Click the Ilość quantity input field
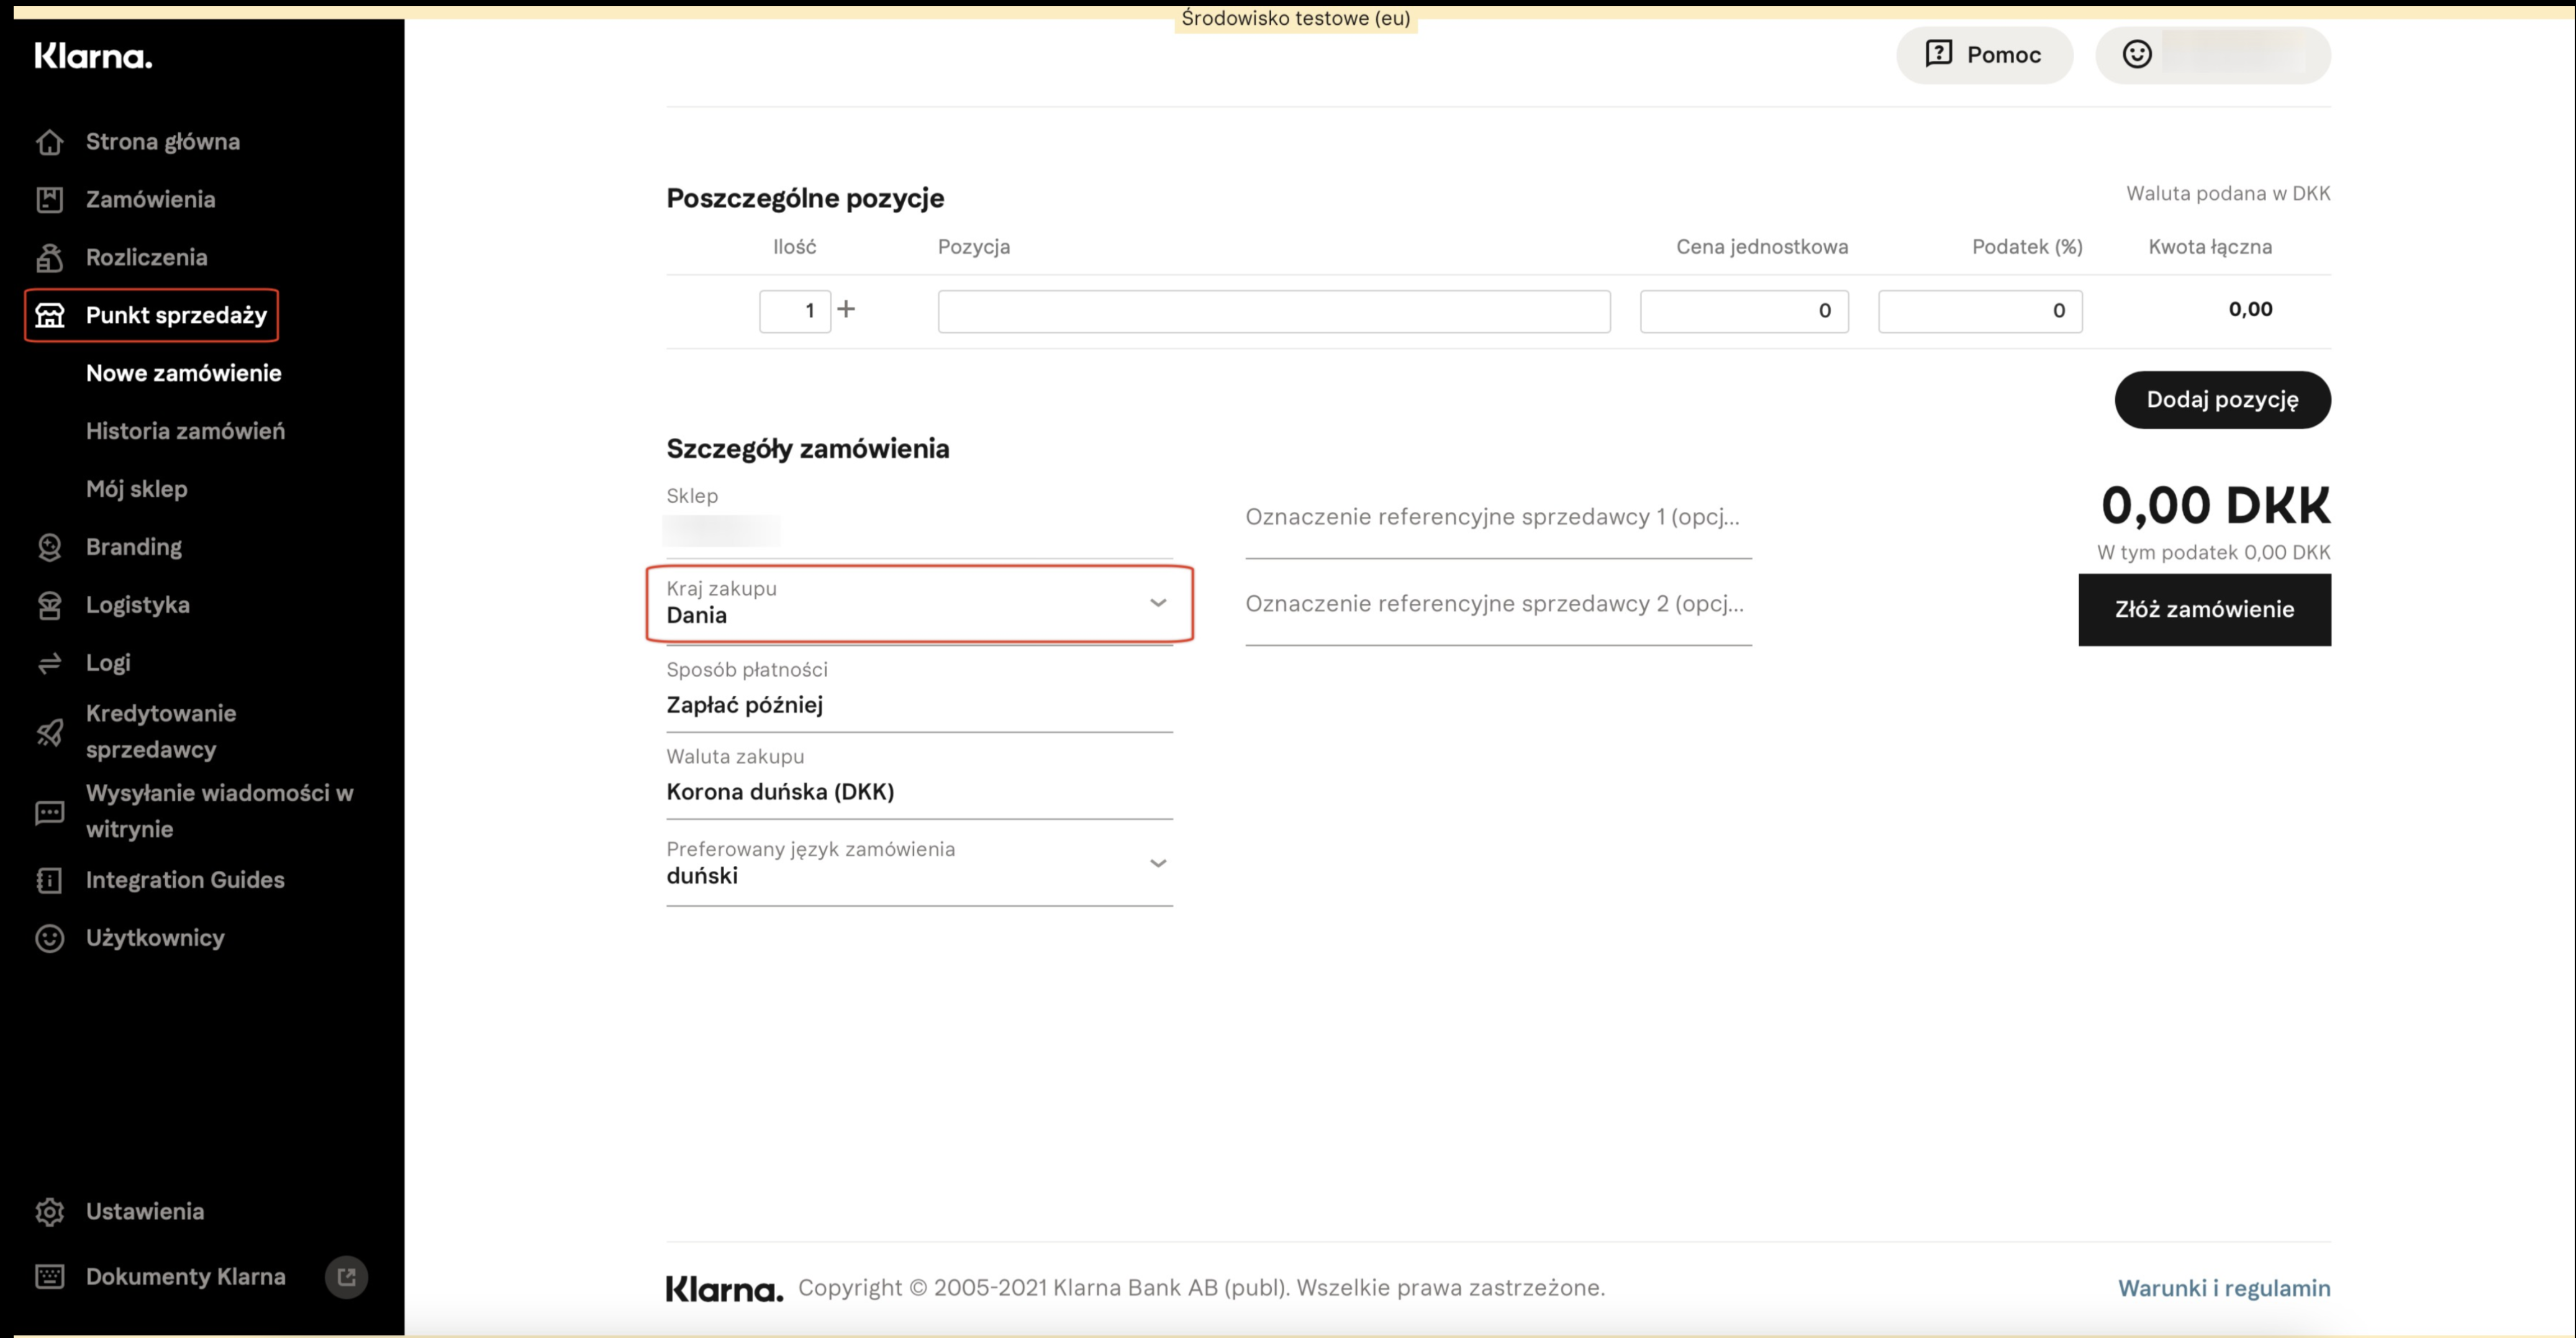Image resolution: width=2576 pixels, height=1338 pixels. (795, 311)
